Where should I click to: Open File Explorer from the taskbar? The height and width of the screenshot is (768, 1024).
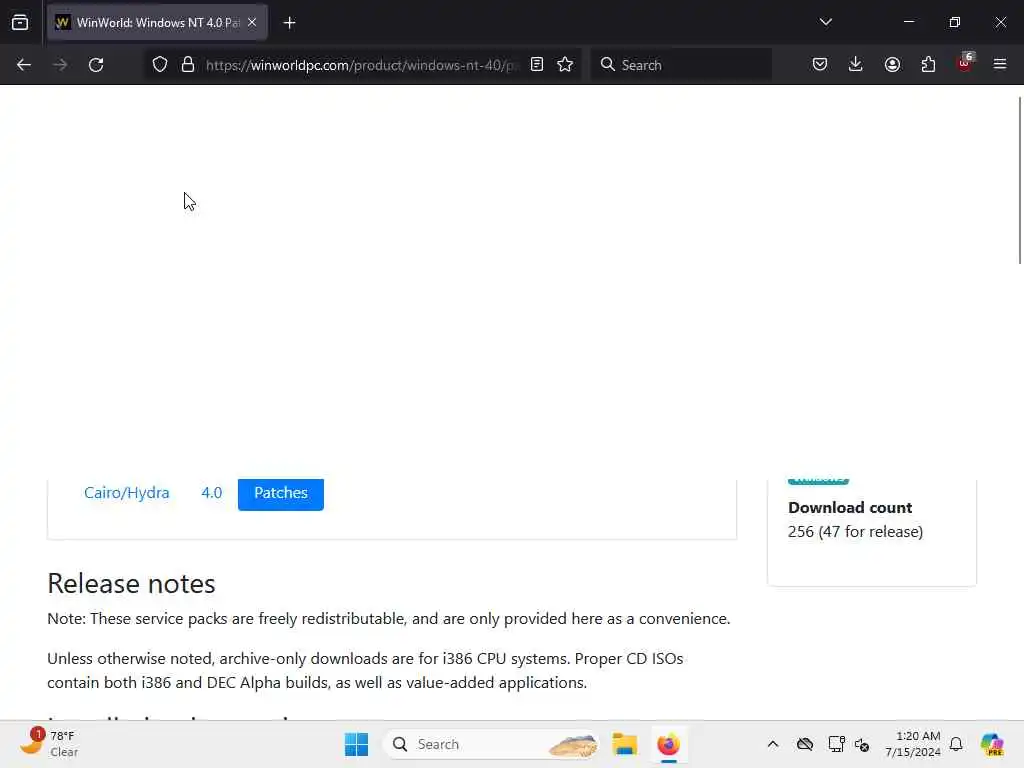[624, 744]
